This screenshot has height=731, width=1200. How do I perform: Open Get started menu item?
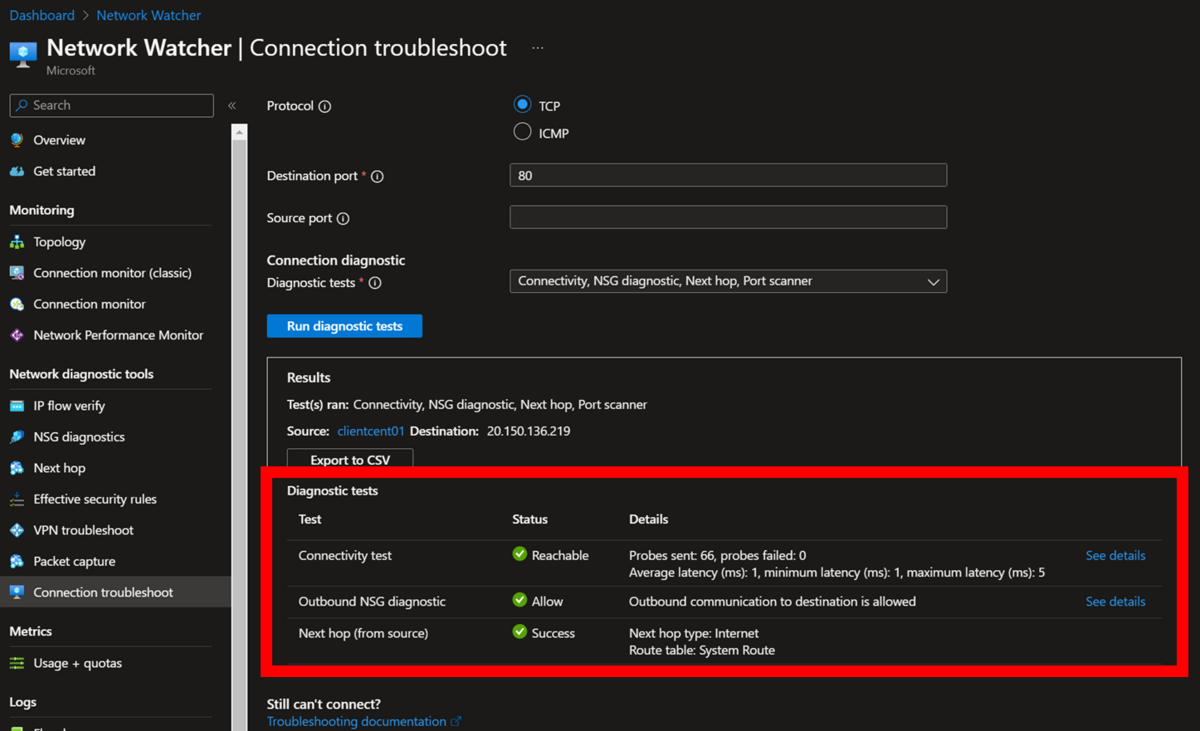pyautogui.click(x=64, y=171)
